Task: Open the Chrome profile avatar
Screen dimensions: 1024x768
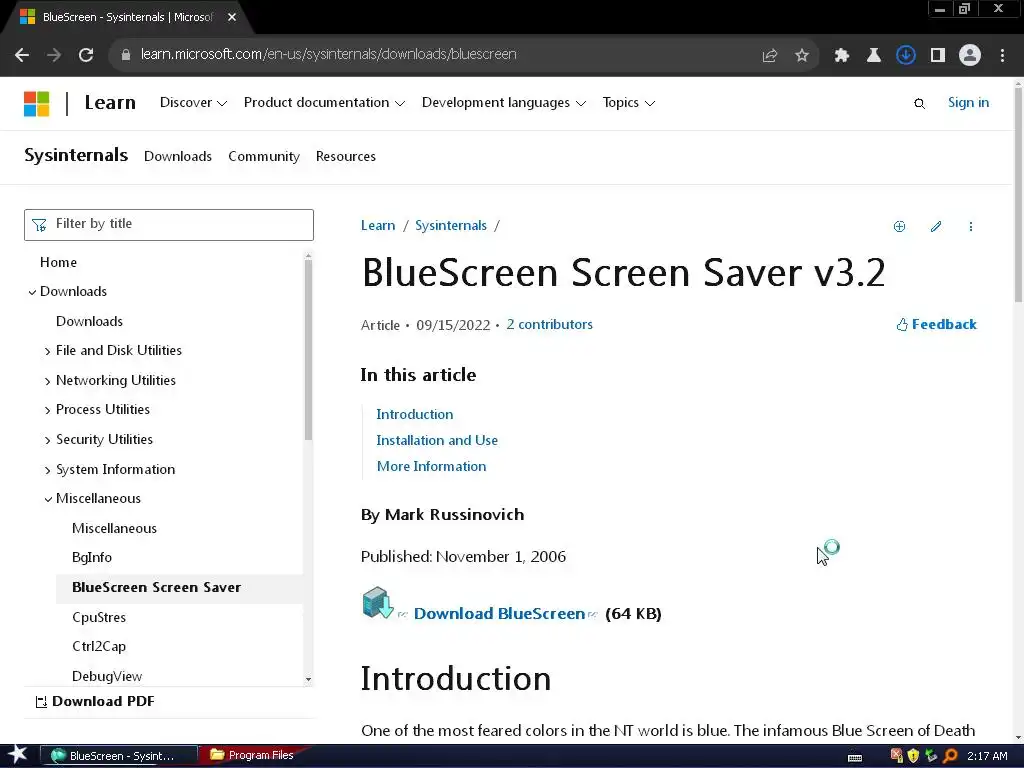Action: (x=970, y=56)
